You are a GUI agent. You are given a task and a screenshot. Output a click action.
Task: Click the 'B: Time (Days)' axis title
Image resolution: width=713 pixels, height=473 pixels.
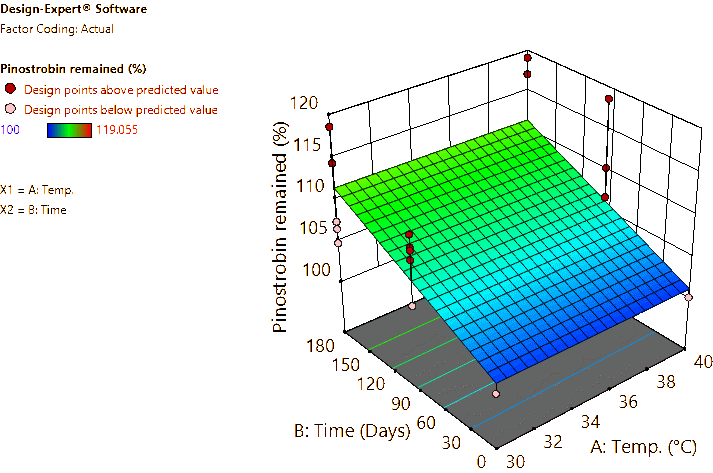pos(352,431)
